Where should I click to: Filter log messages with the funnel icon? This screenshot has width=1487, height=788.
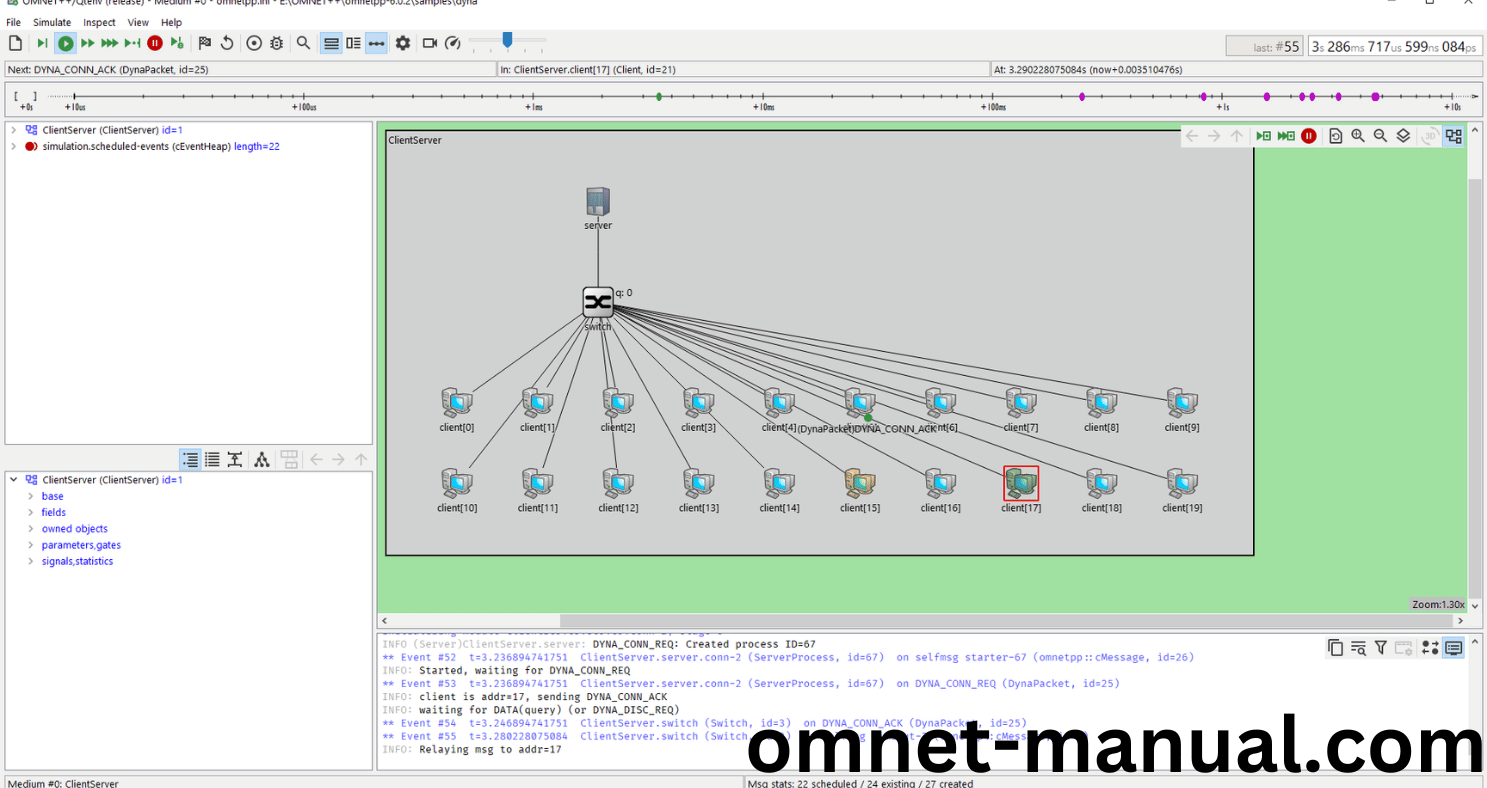click(x=1381, y=647)
